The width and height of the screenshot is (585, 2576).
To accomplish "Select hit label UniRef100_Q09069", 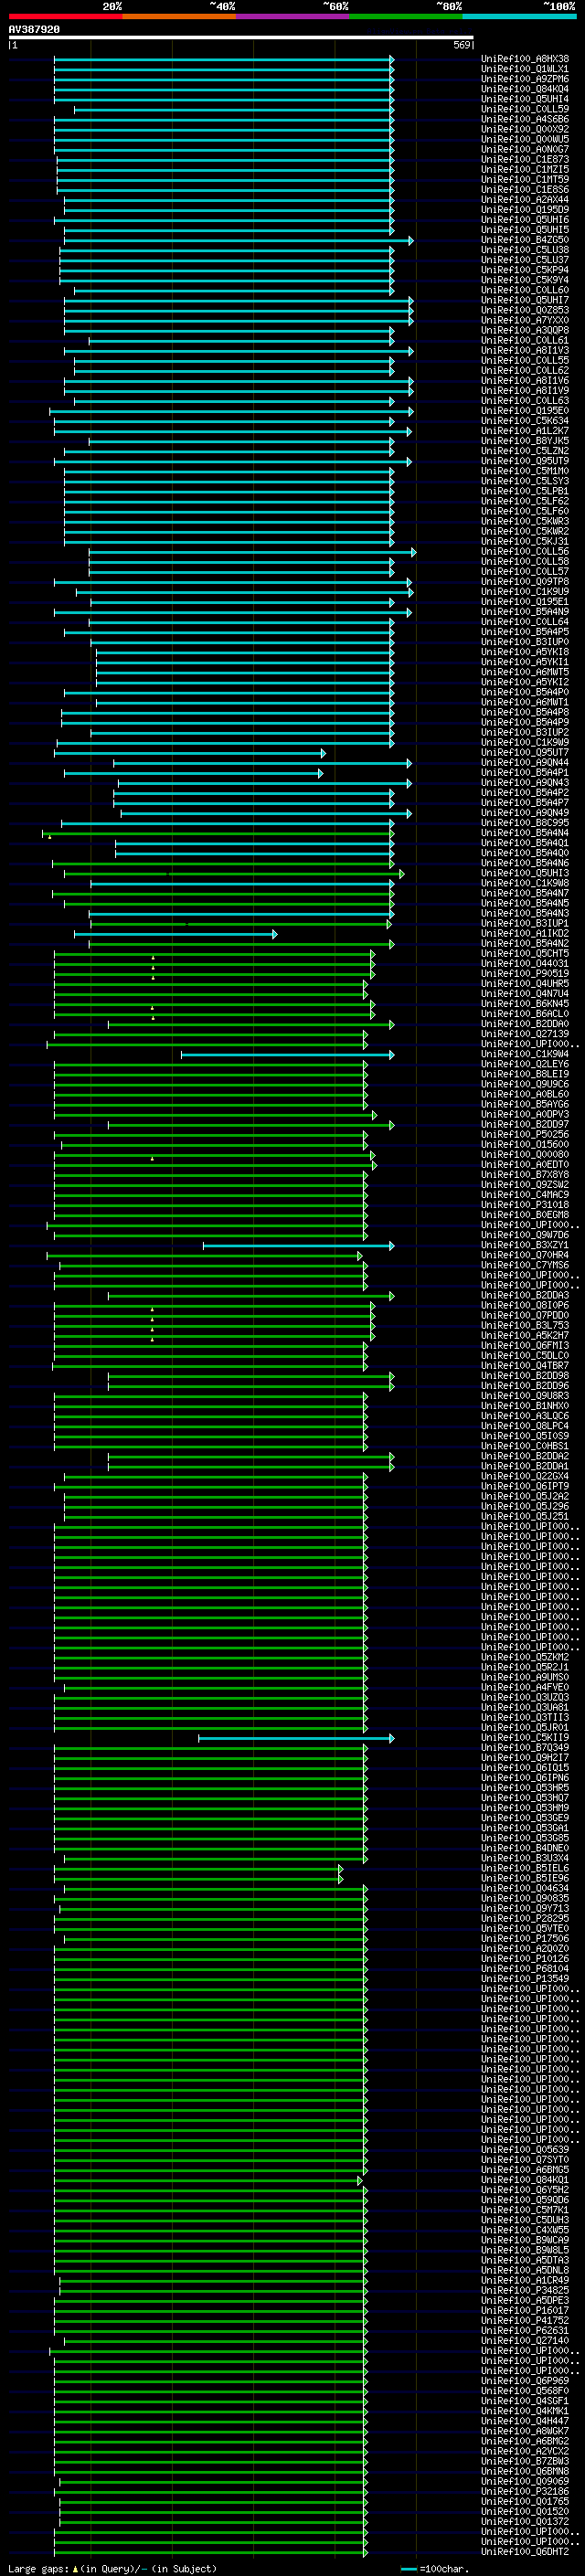I will click(525, 2482).
